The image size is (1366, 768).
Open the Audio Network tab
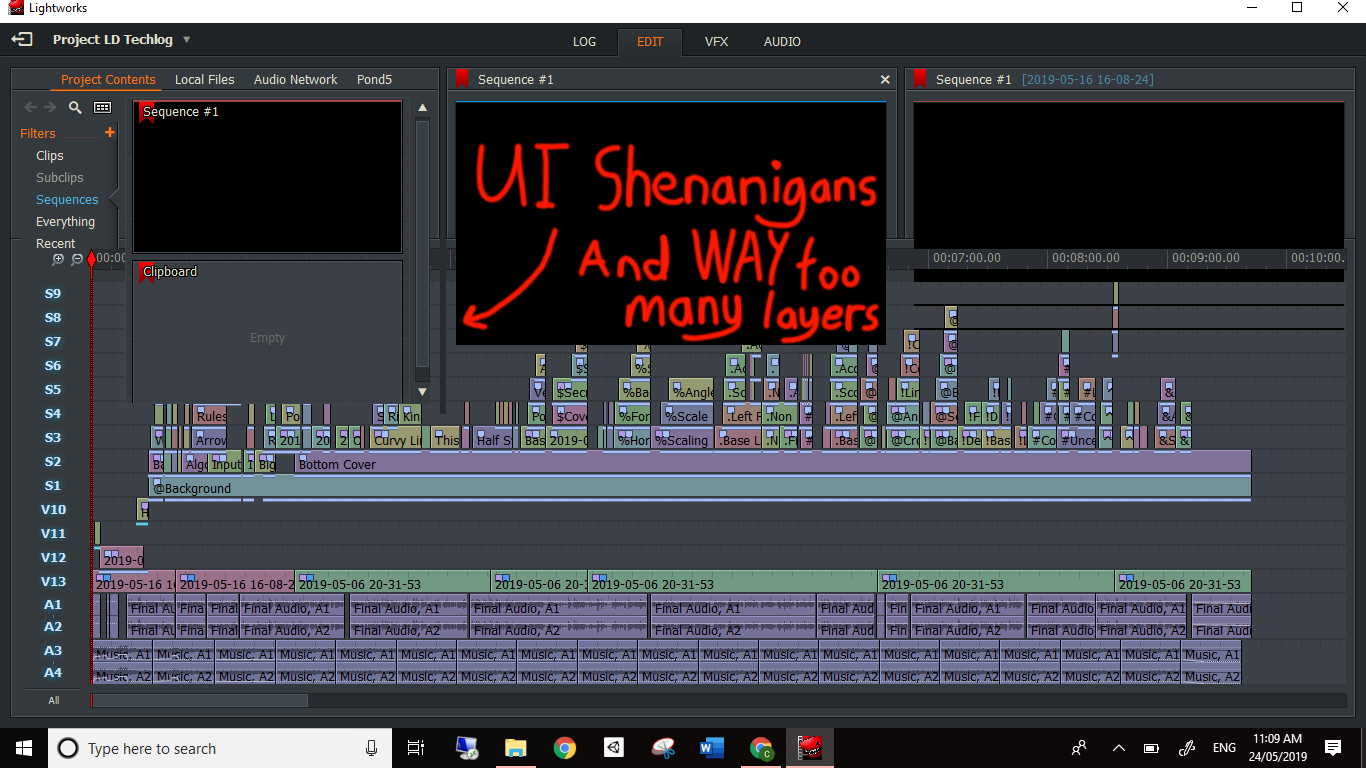pyautogui.click(x=296, y=80)
